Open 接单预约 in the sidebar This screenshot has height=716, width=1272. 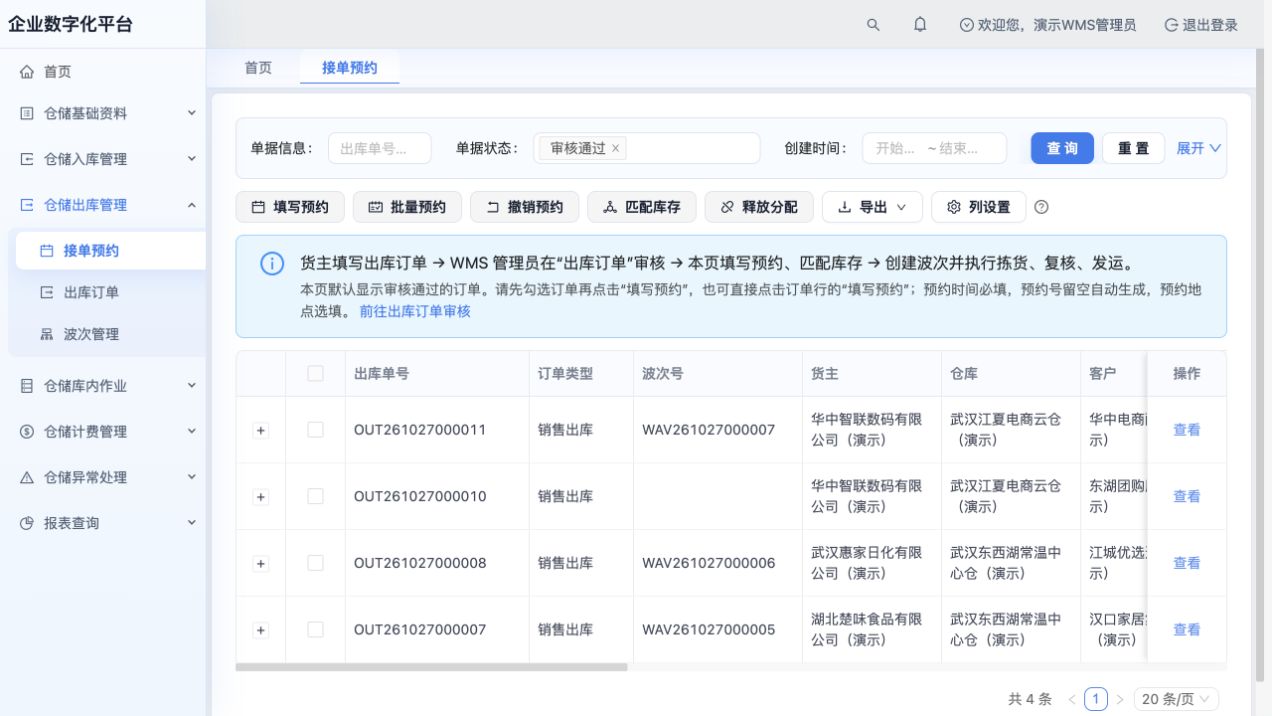coord(110,251)
